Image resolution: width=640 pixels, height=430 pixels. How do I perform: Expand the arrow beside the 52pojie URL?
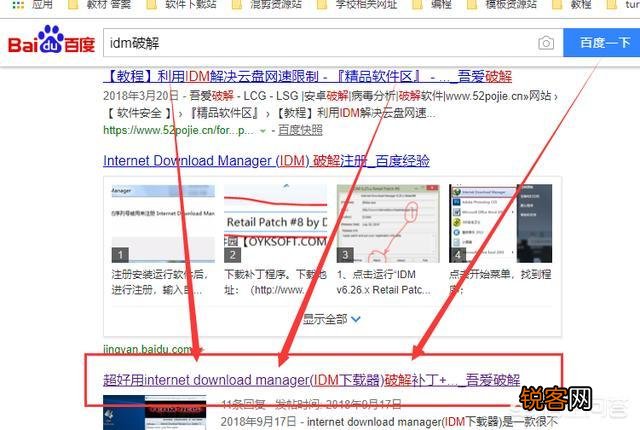(263, 131)
